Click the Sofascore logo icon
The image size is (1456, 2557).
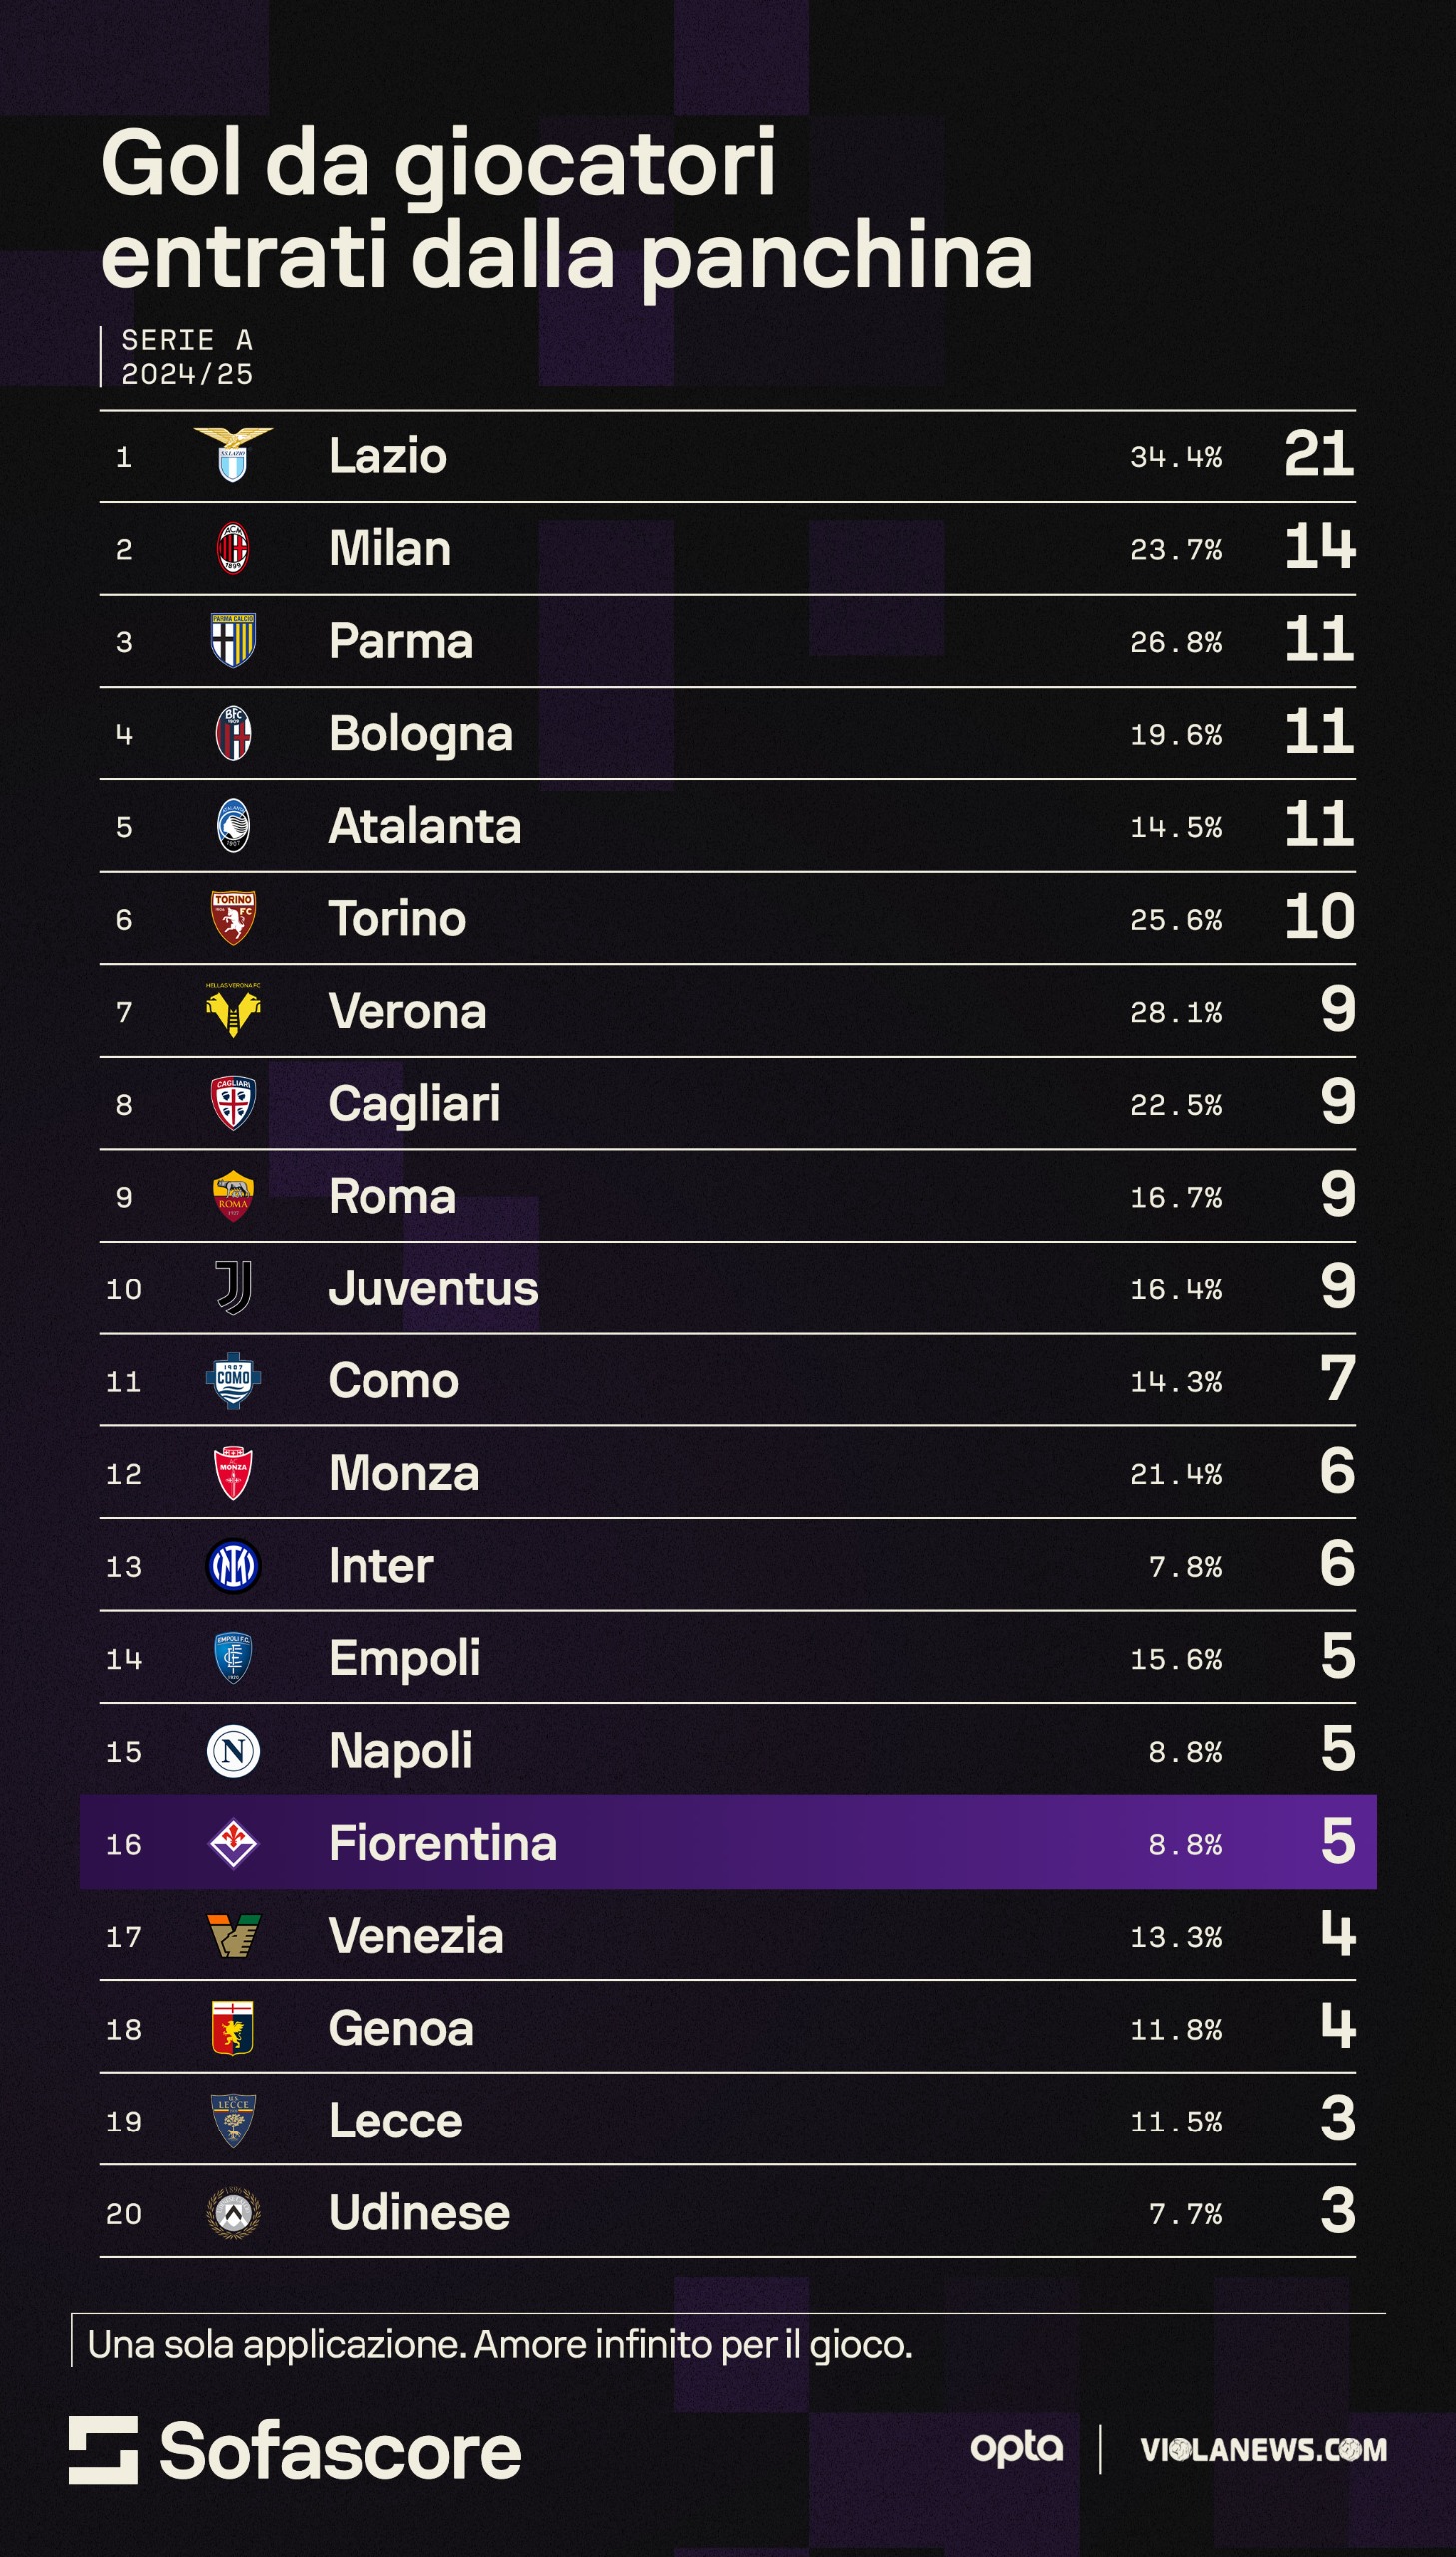click(x=103, y=2451)
